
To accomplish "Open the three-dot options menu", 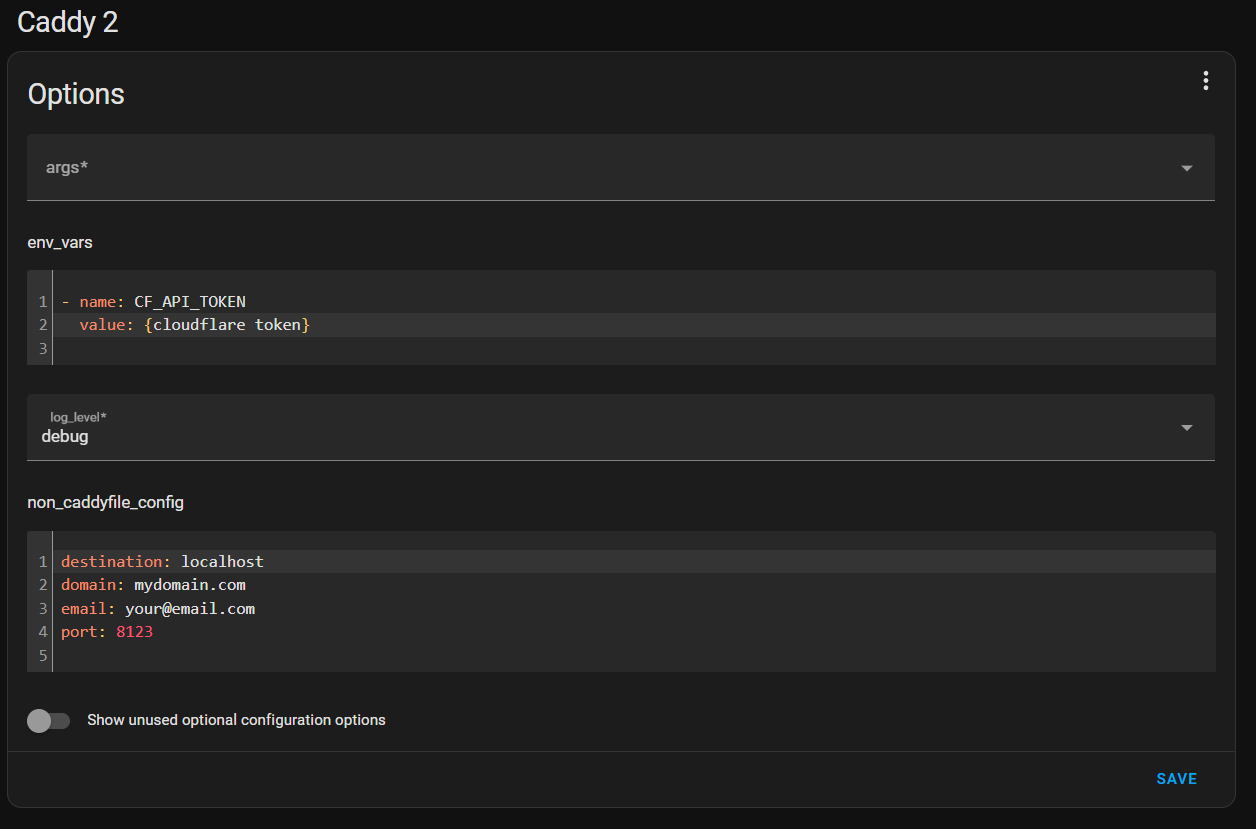I will tap(1206, 81).
